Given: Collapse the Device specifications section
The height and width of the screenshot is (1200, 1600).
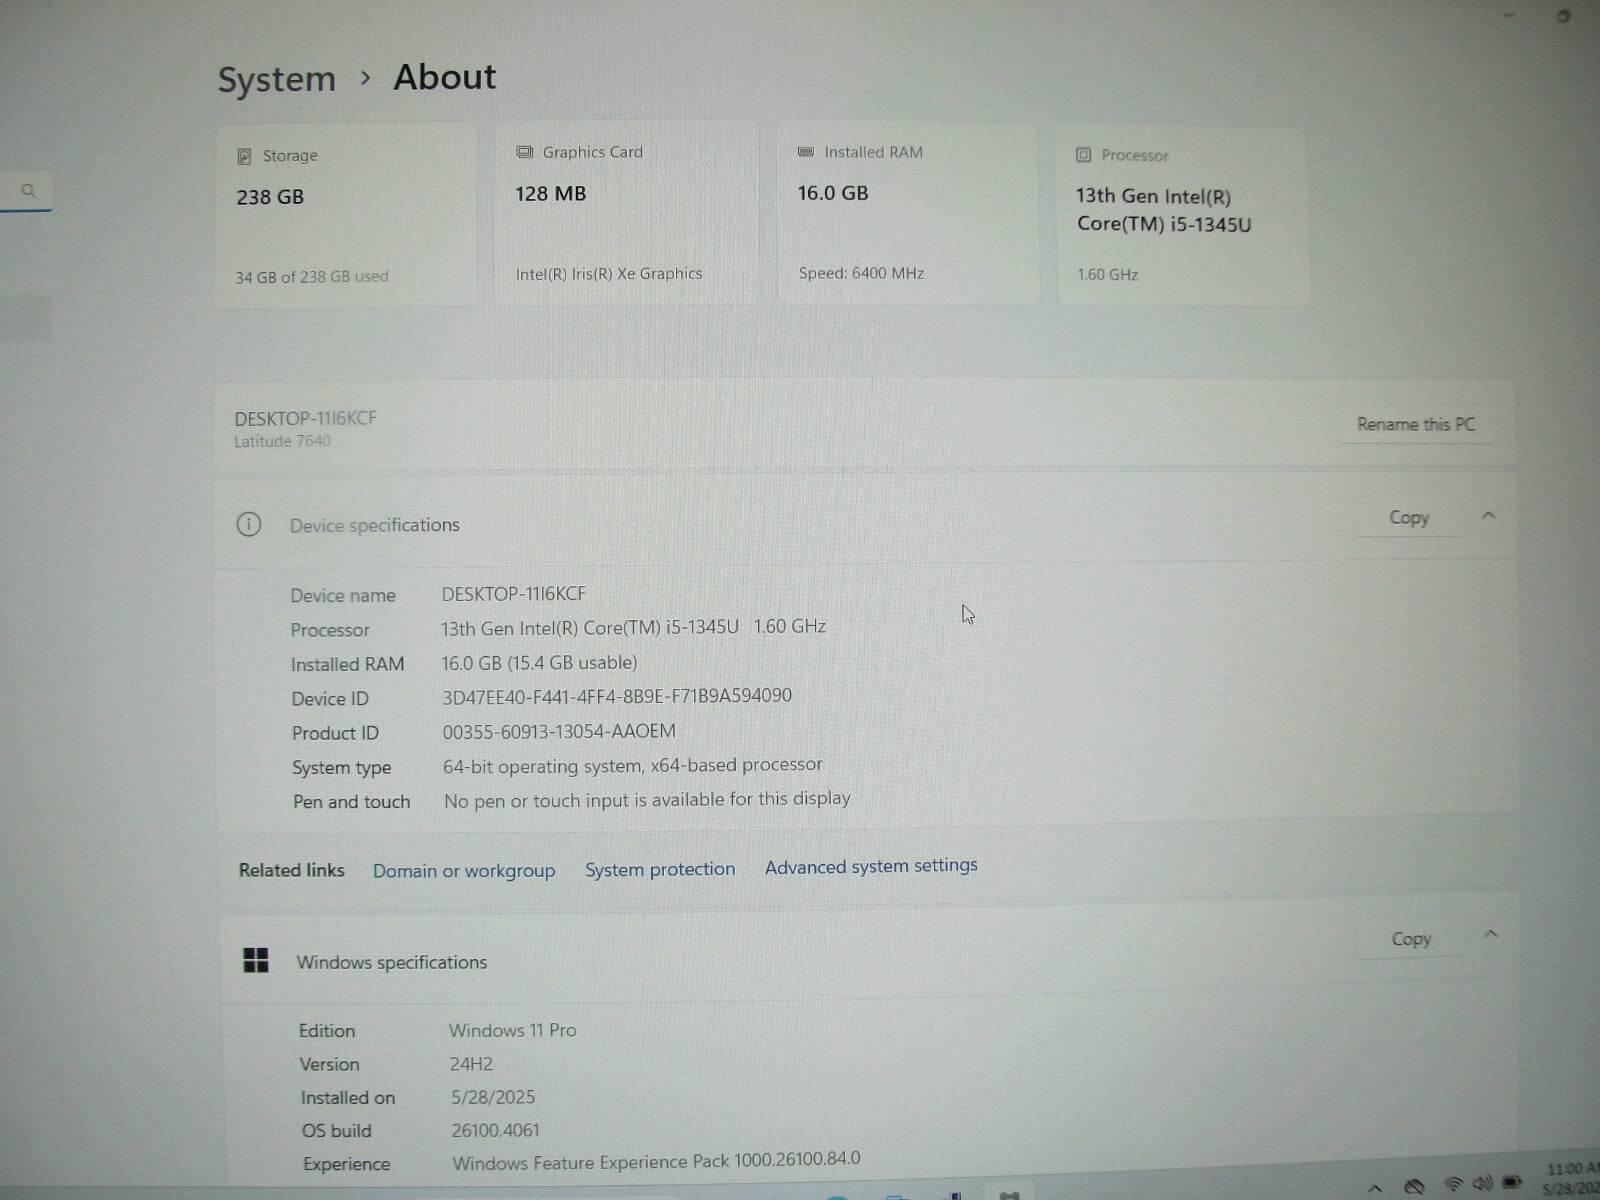Looking at the screenshot, I should coord(1489,516).
